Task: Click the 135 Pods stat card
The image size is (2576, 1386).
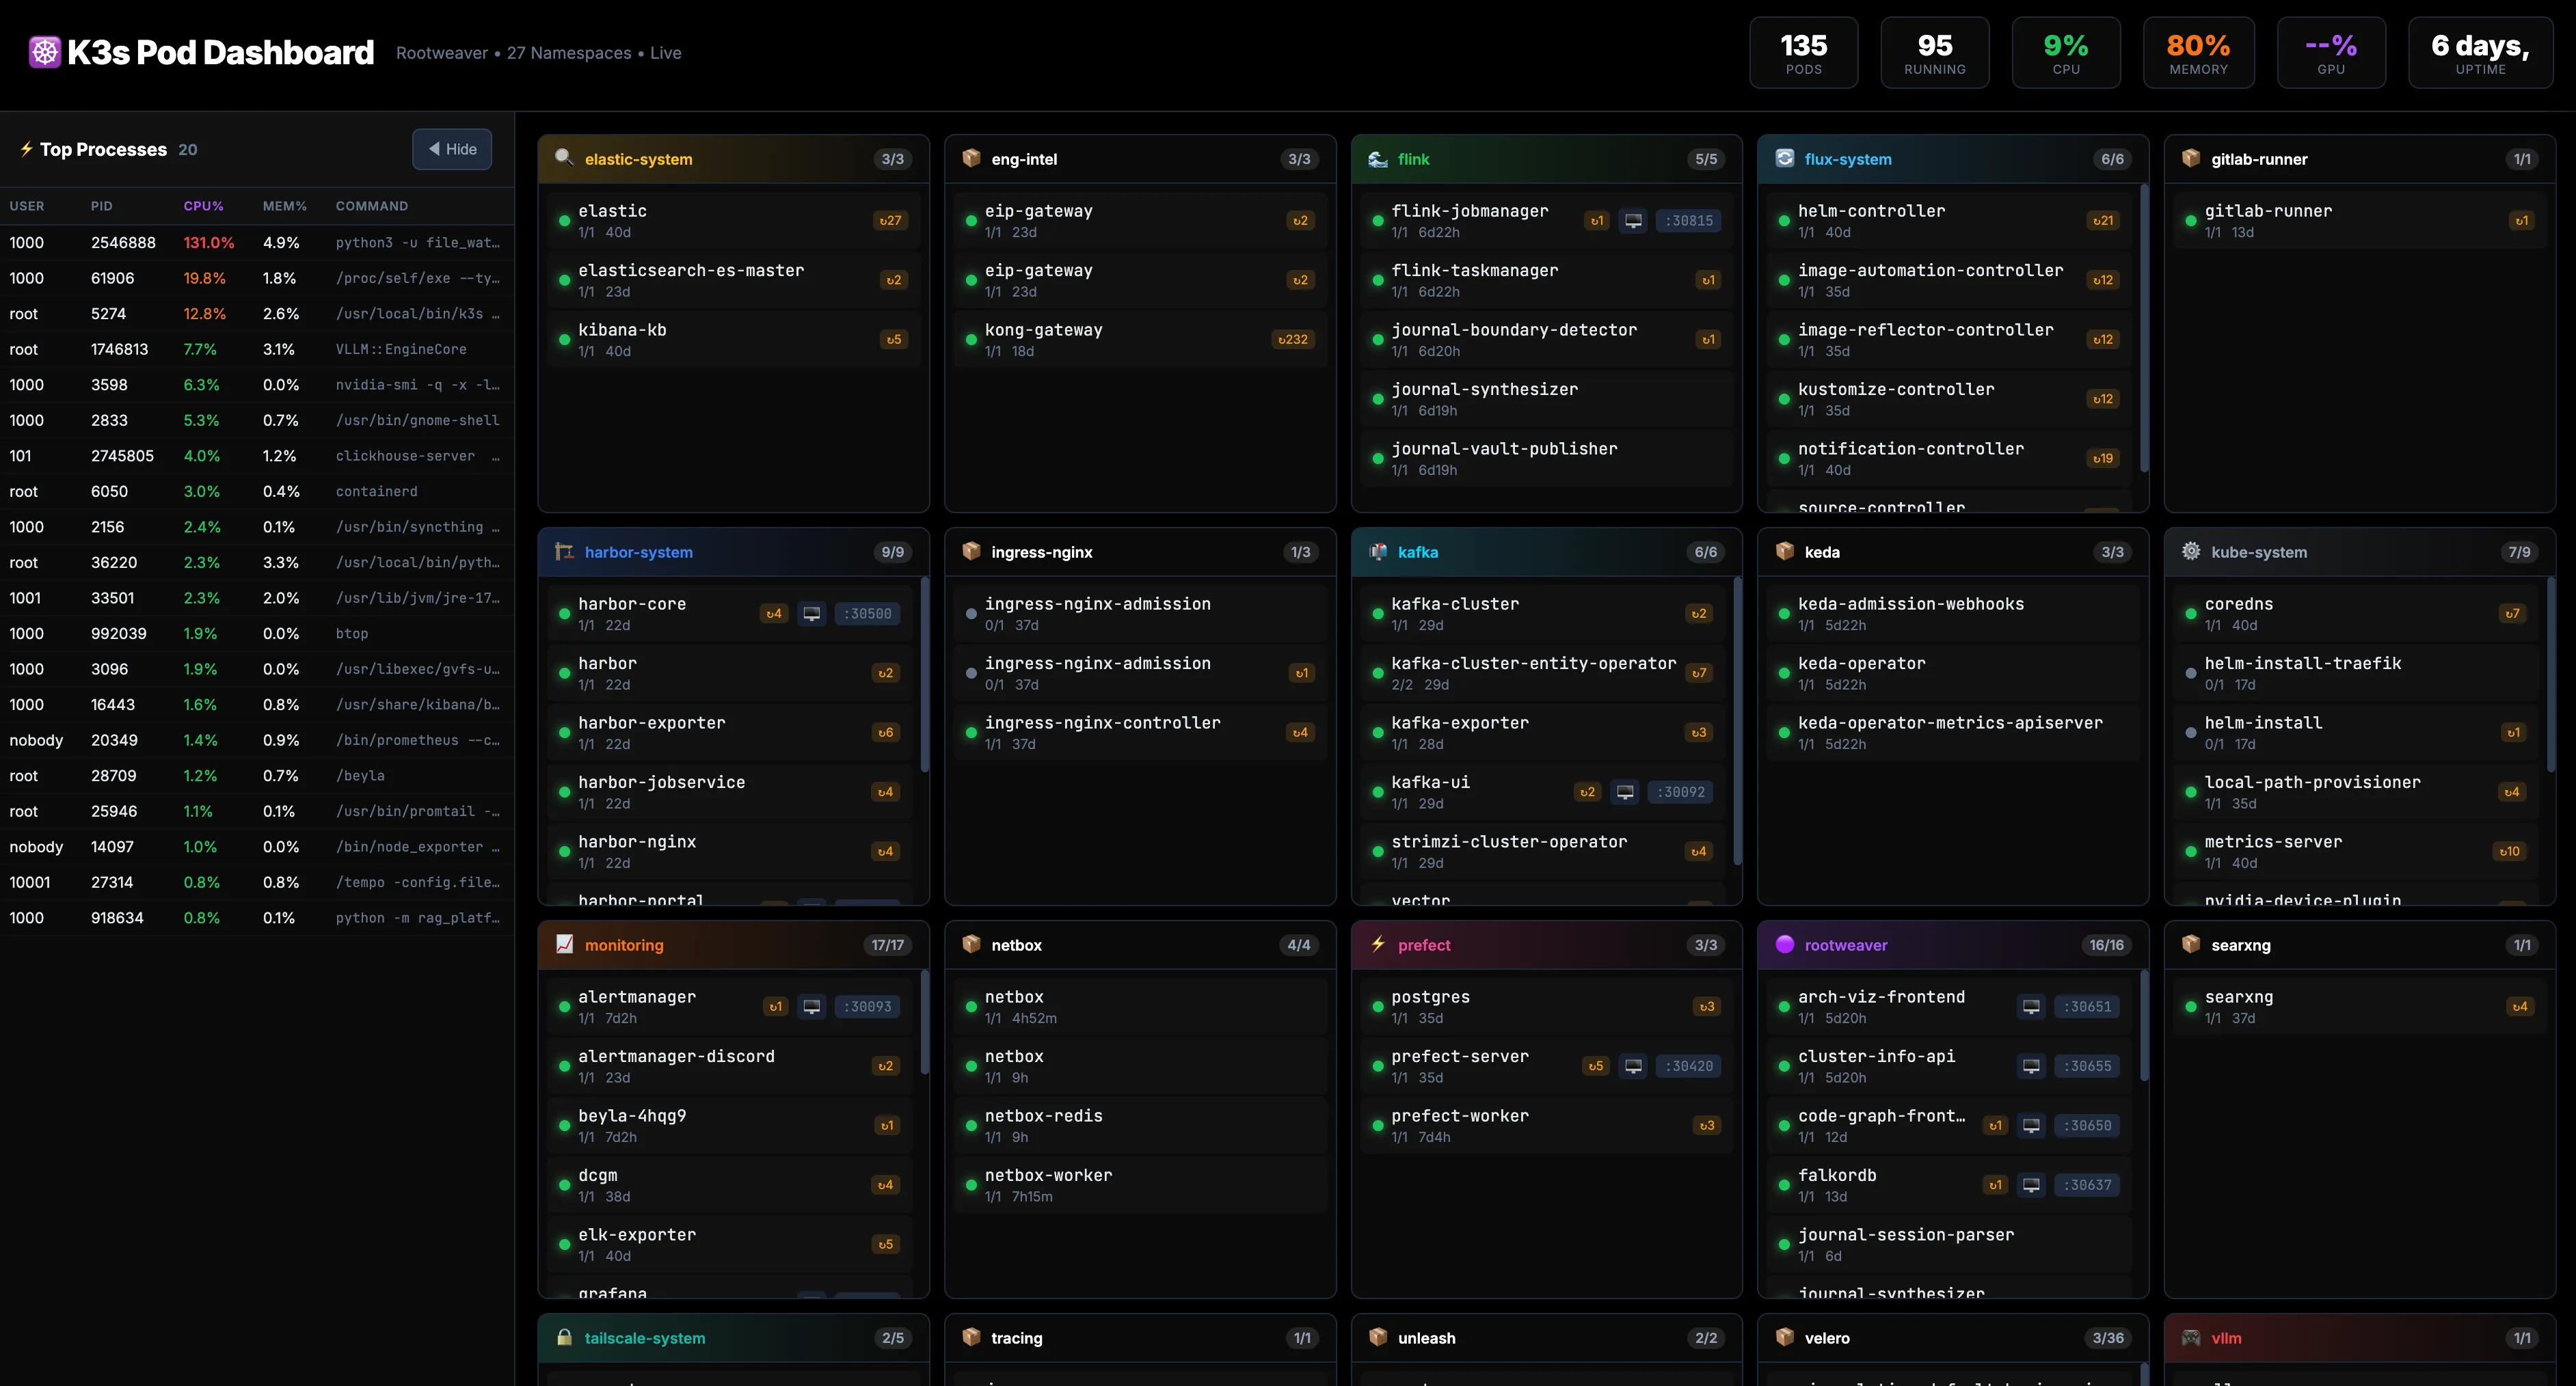Action: click(x=1803, y=53)
